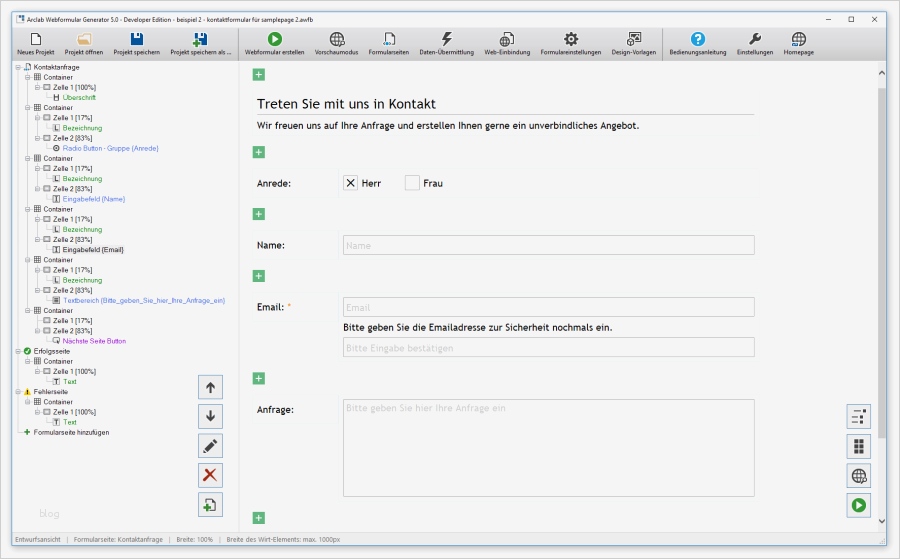Click into the Name input field

pos(548,245)
